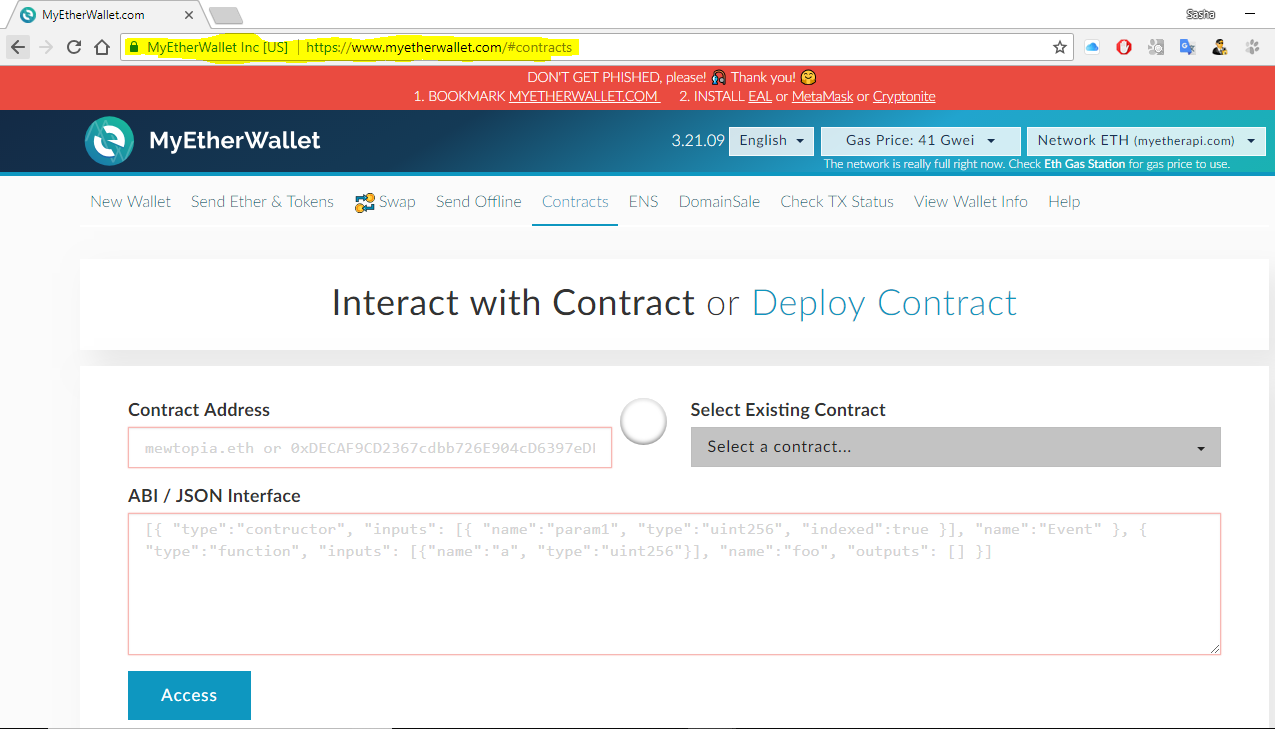Follow the Cryptonite link in banner
The image size is (1275, 729).
click(904, 97)
